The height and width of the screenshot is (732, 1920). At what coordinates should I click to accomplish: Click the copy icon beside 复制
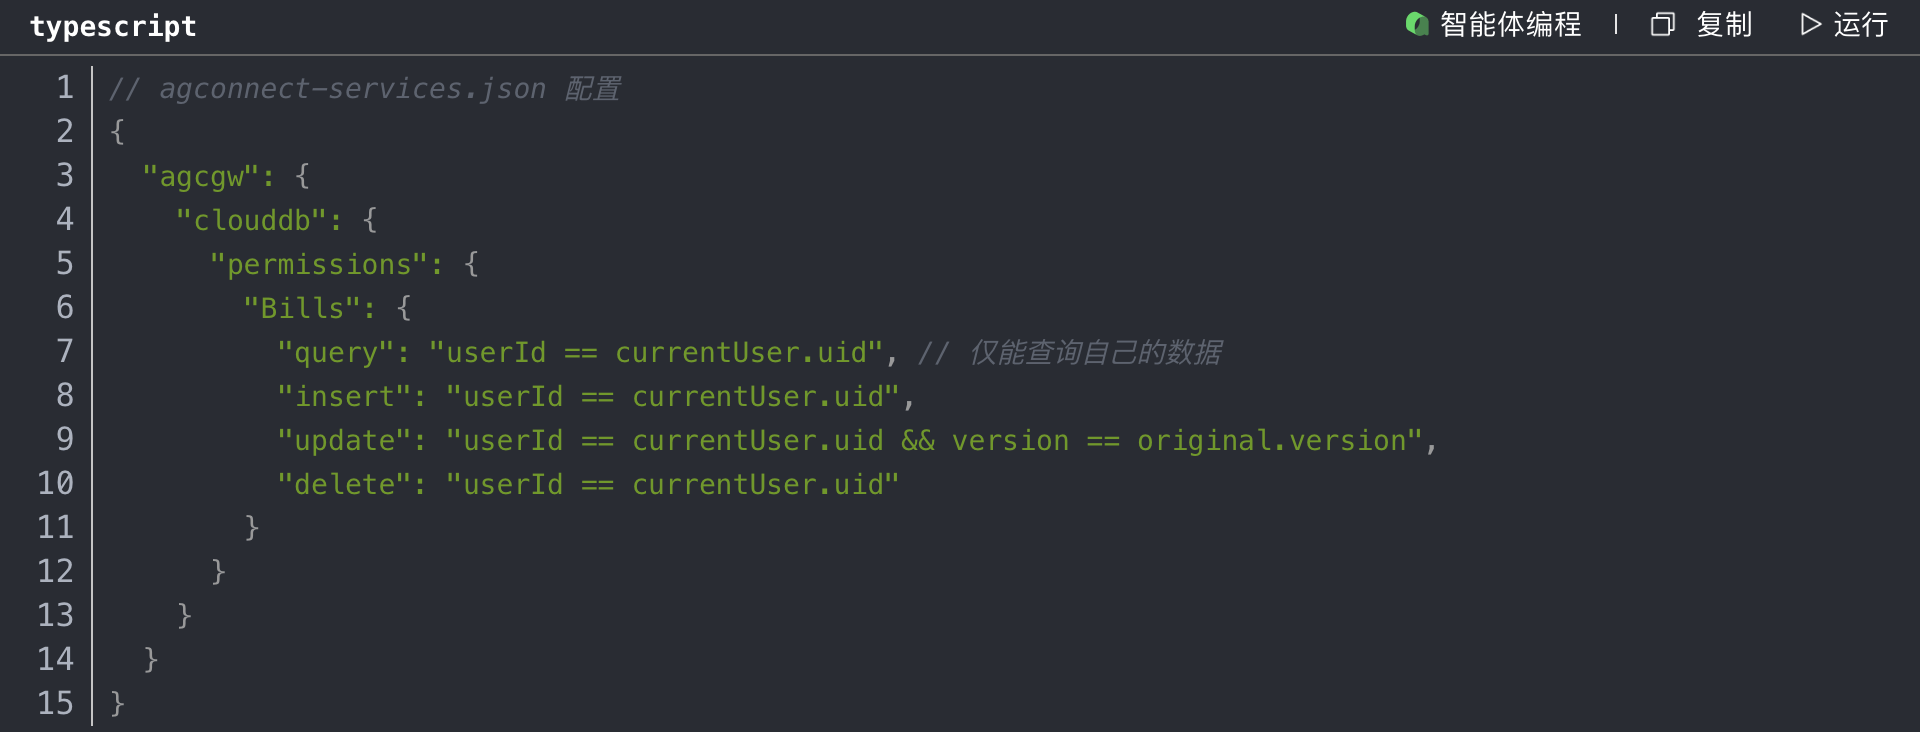pos(1662,24)
